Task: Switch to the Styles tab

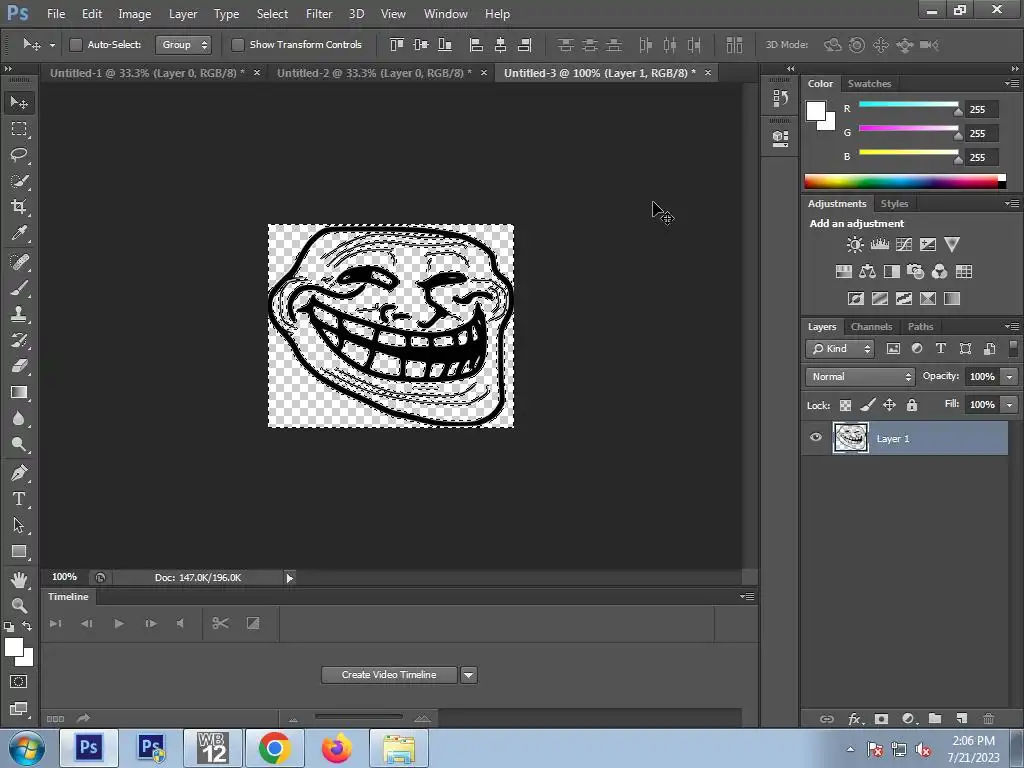Action: click(x=894, y=204)
